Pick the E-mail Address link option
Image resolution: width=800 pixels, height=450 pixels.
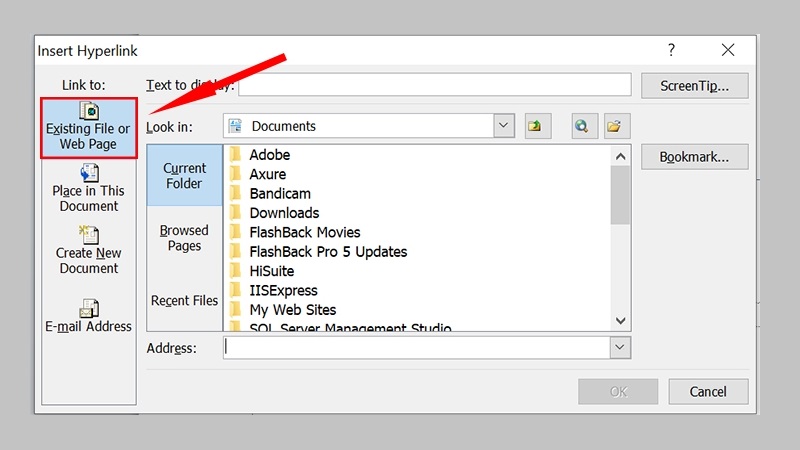point(88,316)
